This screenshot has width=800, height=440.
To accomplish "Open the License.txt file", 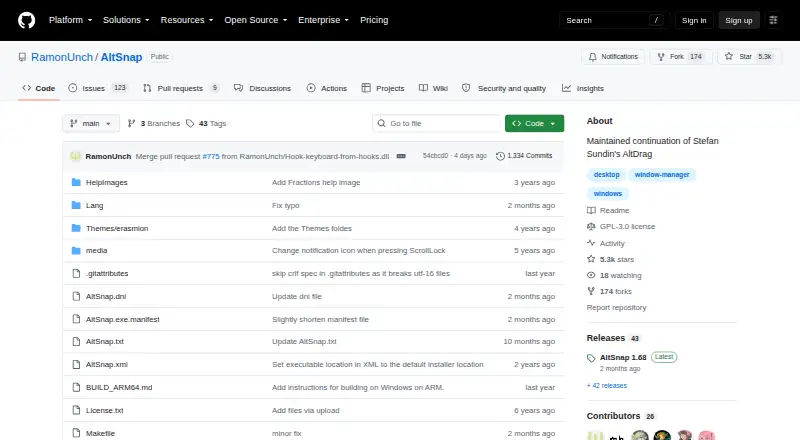I will 105,410.
